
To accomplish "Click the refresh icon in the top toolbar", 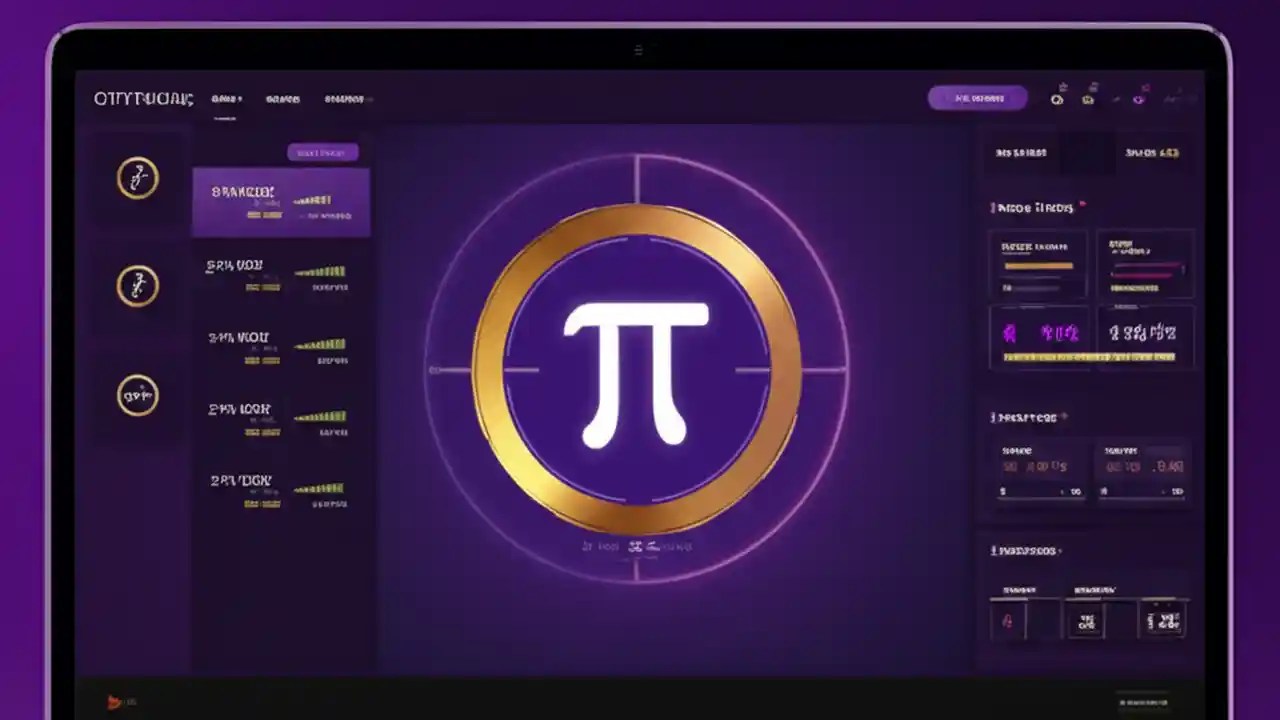I will [x=1057, y=98].
